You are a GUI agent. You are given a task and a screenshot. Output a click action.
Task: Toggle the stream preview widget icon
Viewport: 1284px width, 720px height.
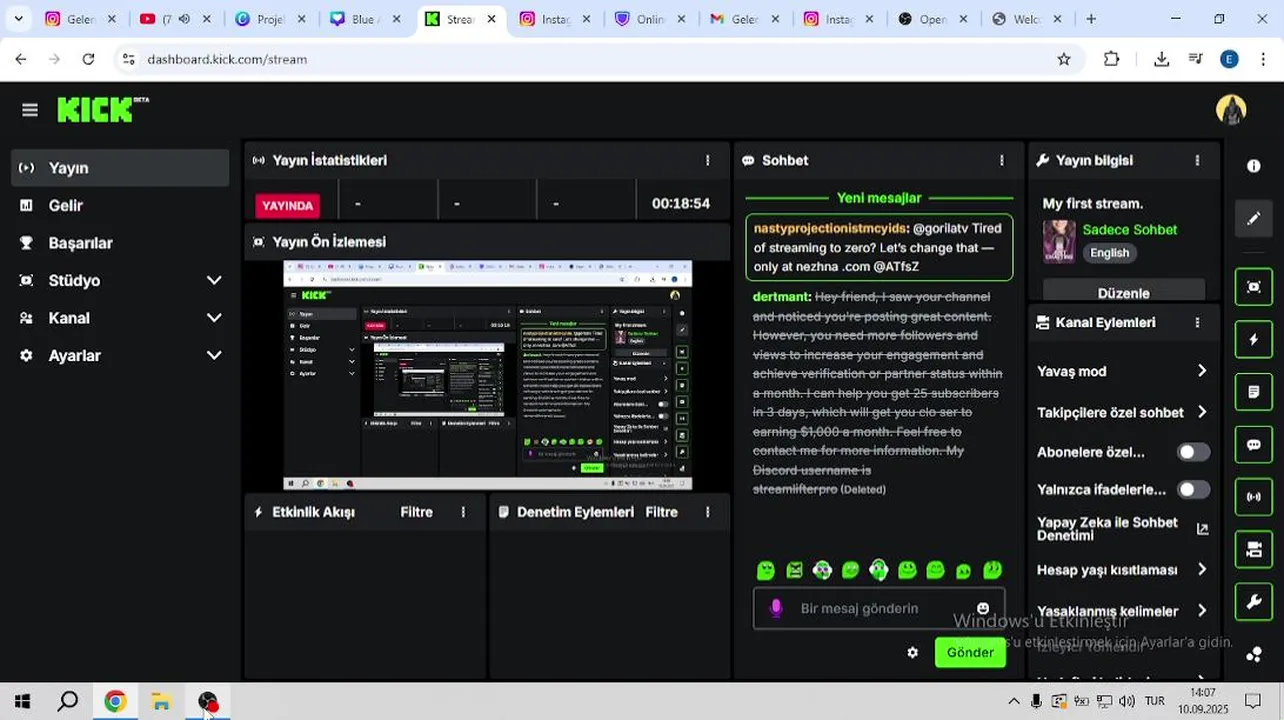pos(1254,287)
